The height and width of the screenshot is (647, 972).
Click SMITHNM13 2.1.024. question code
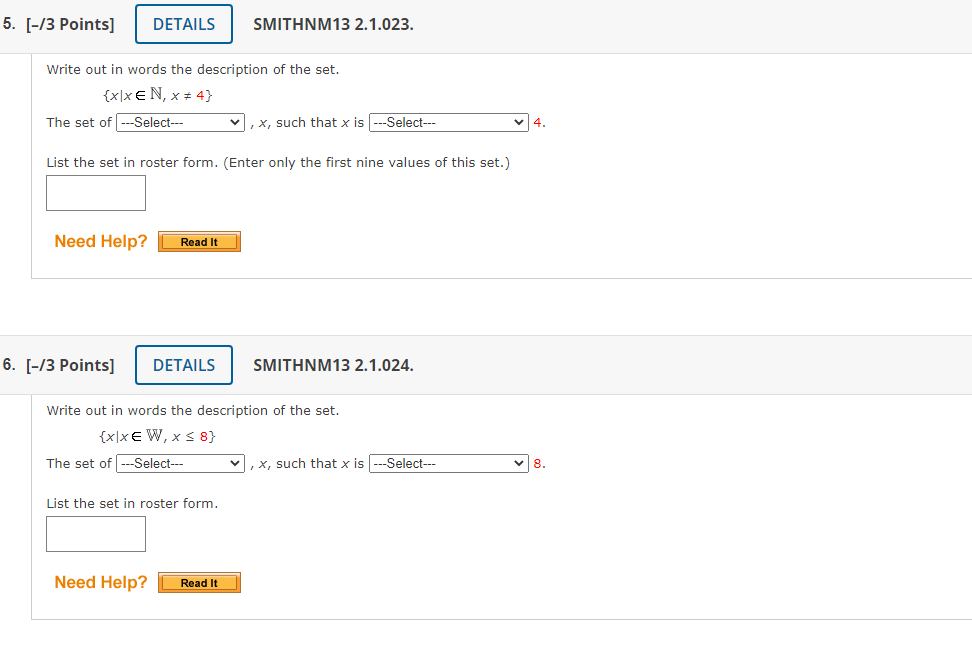(333, 365)
